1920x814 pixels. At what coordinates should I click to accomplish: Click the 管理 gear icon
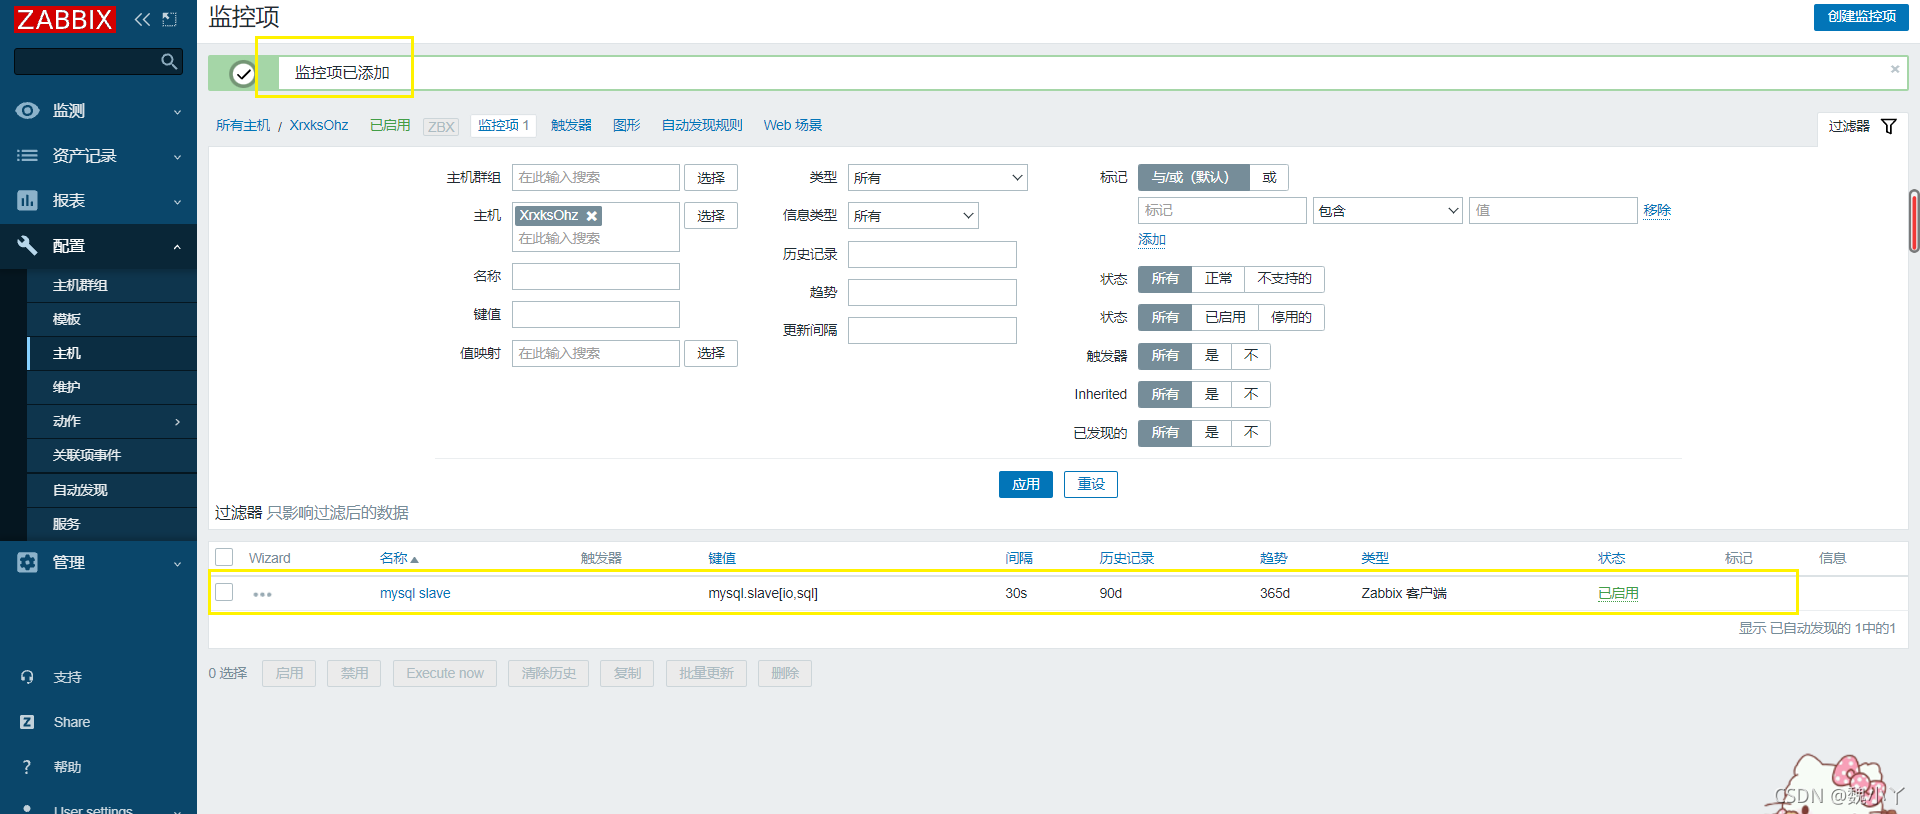(28, 562)
